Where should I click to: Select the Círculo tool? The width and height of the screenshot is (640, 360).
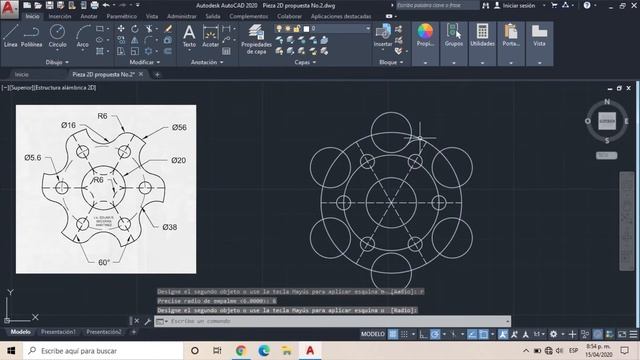point(58,35)
